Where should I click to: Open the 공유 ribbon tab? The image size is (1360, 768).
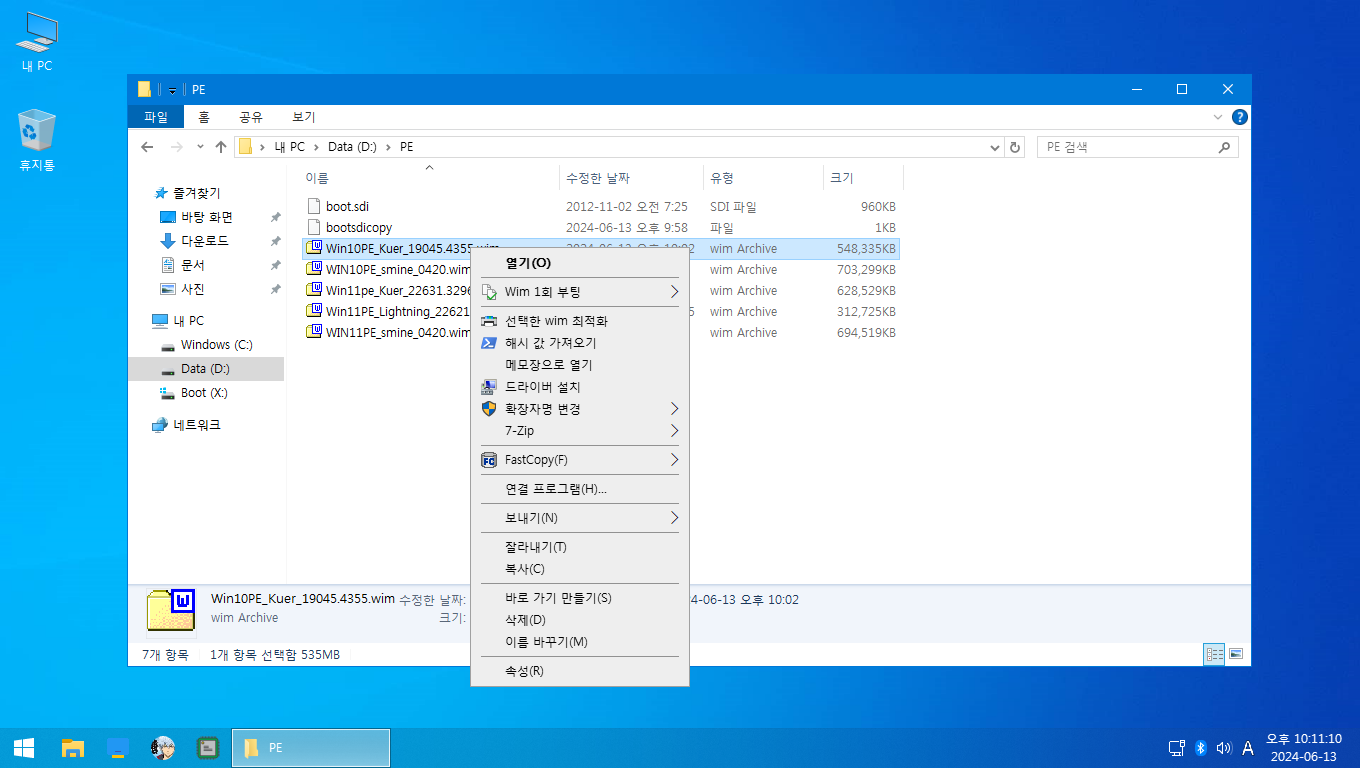(x=250, y=117)
